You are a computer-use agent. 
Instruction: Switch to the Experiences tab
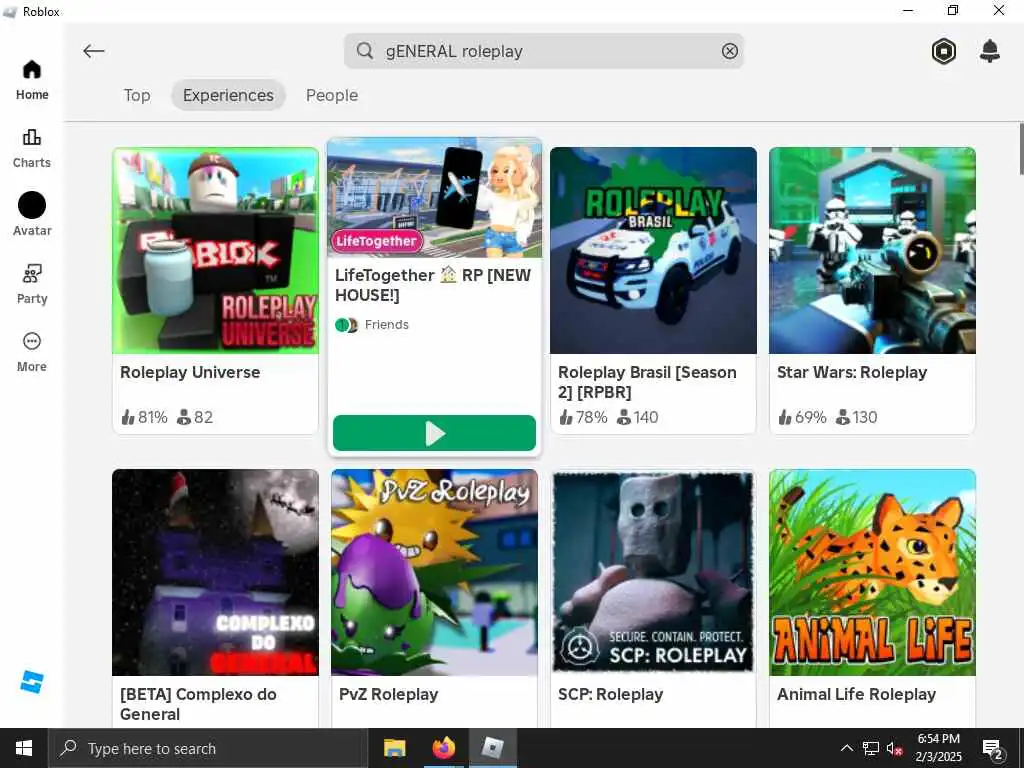tap(228, 95)
